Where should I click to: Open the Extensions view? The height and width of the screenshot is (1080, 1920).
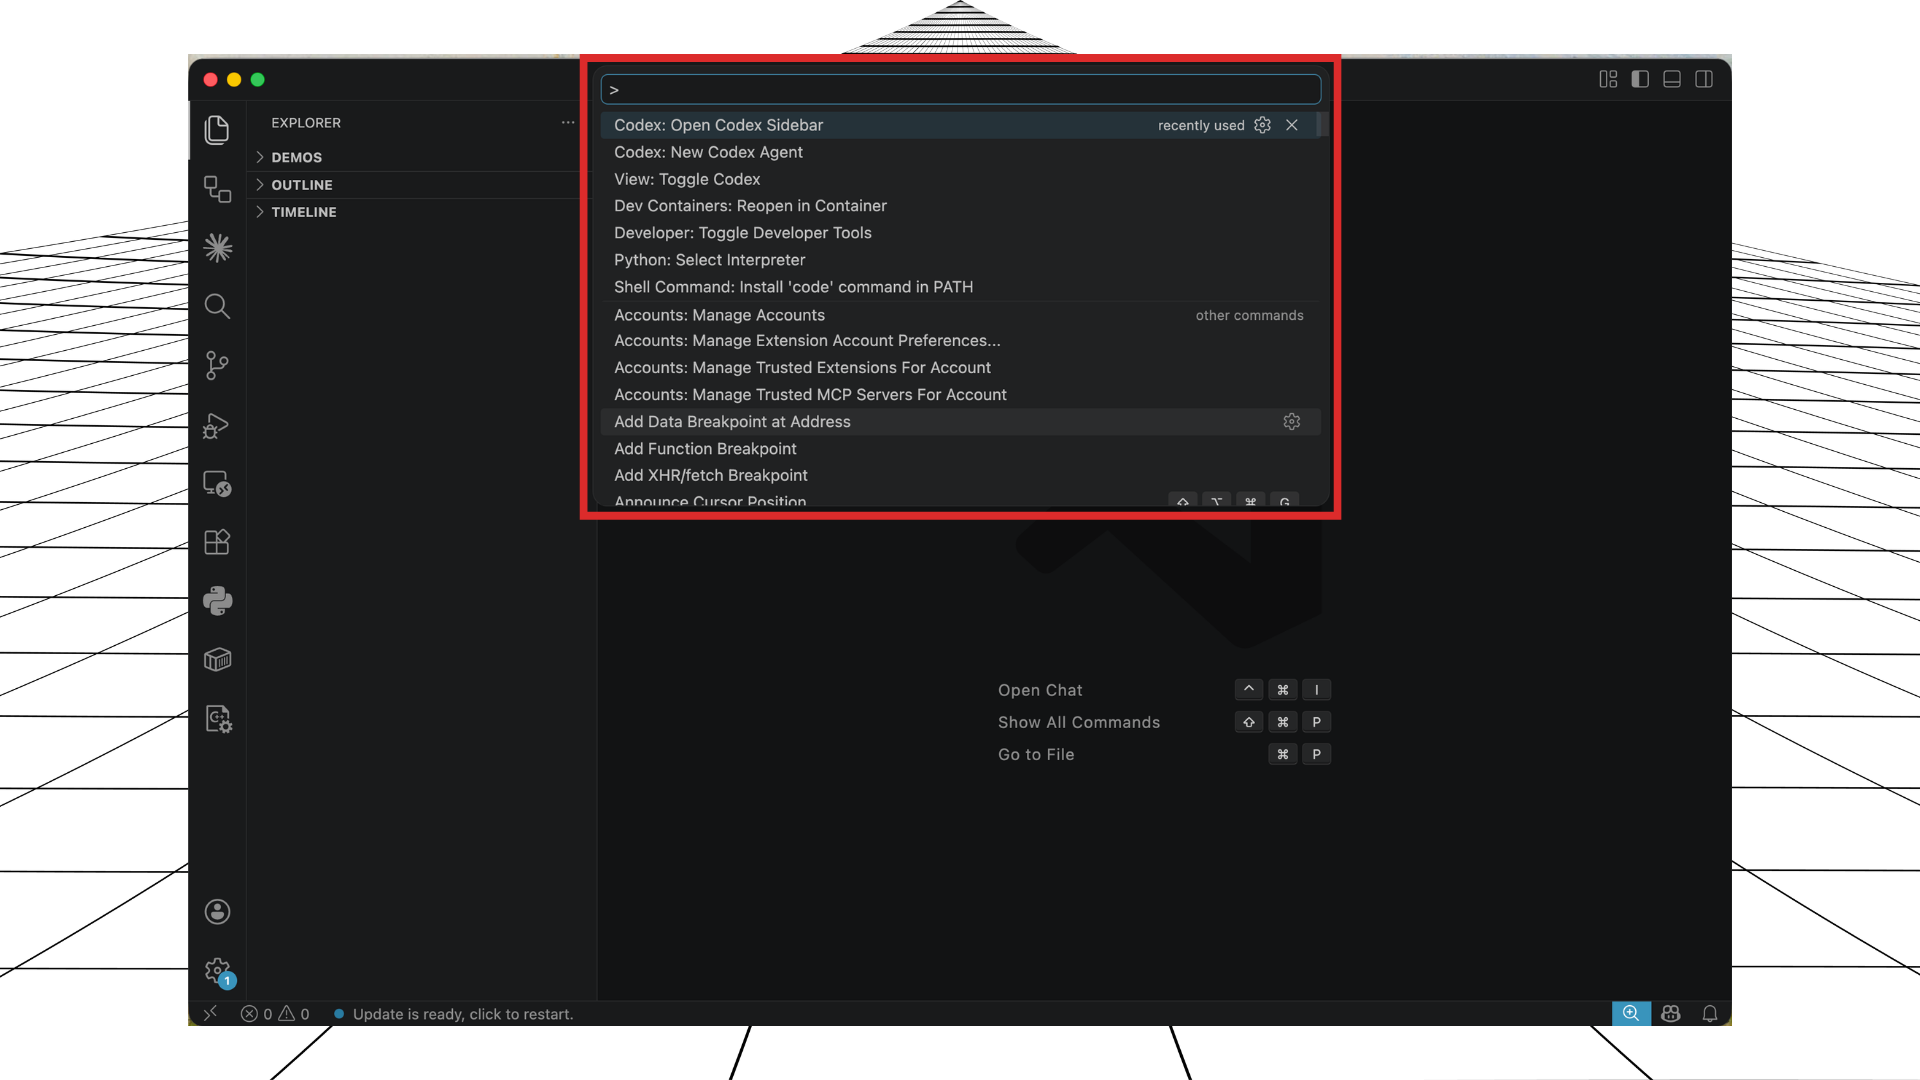[x=217, y=542]
